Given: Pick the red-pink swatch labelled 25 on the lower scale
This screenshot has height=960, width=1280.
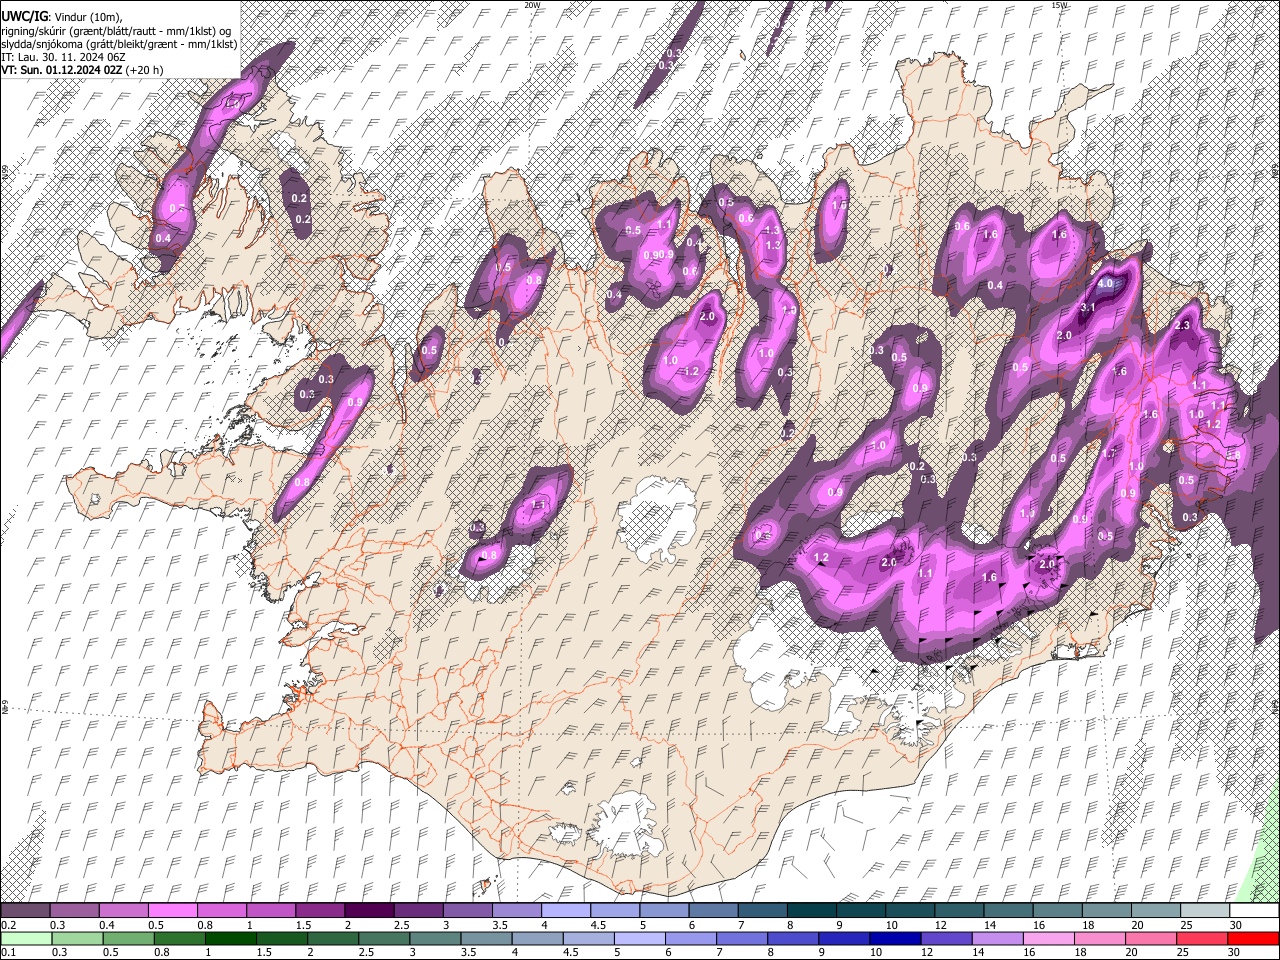Looking at the screenshot, I should tap(1204, 938).
